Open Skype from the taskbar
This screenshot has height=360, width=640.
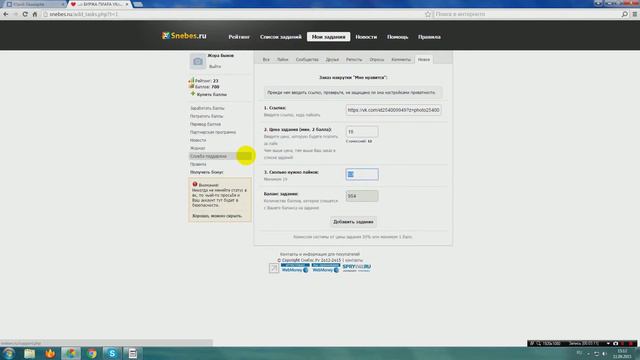(112, 353)
